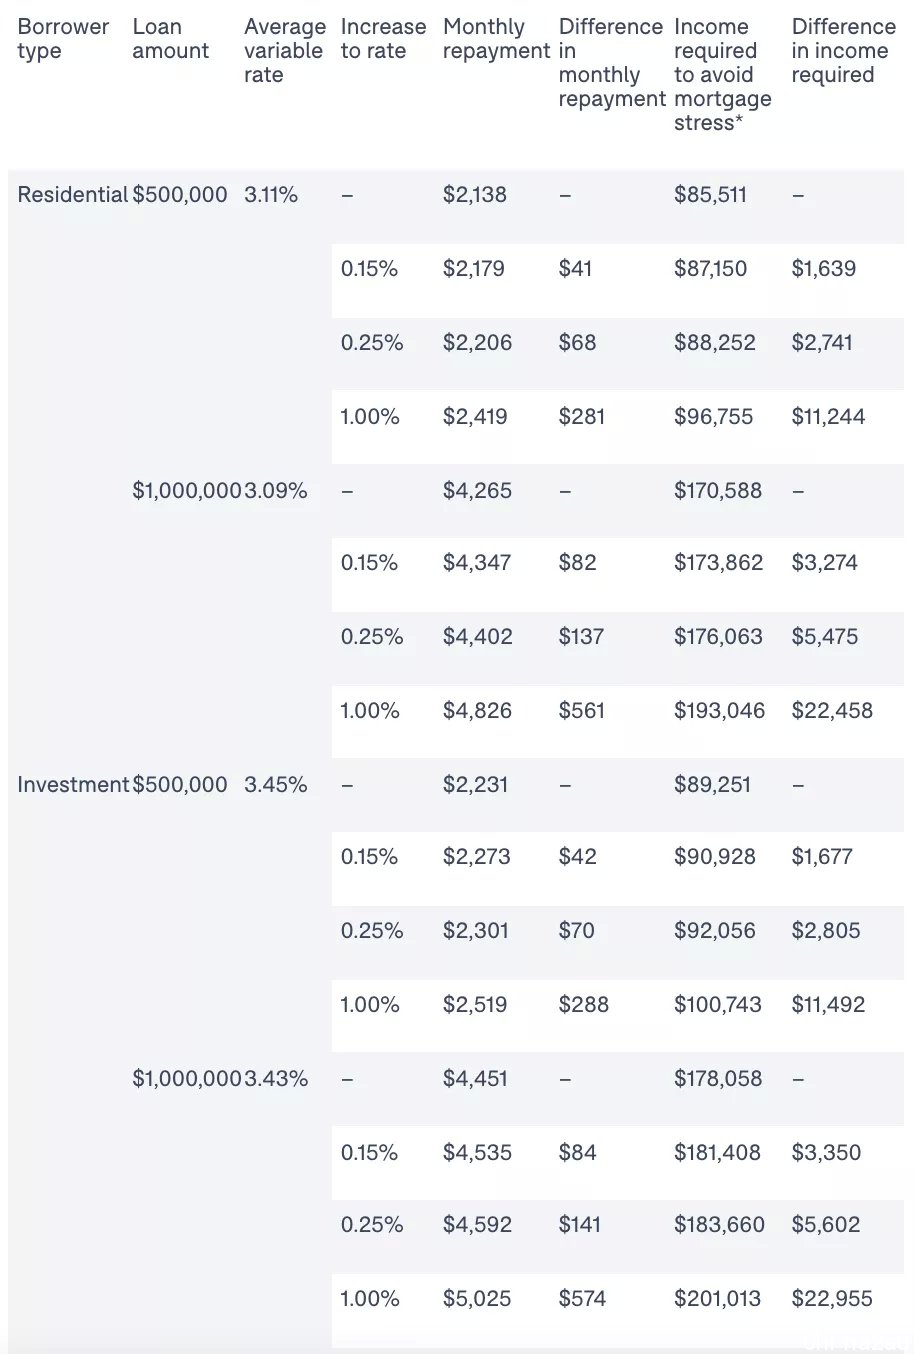
Task: Click the $22,458 difference in income value
Action: [832, 711]
